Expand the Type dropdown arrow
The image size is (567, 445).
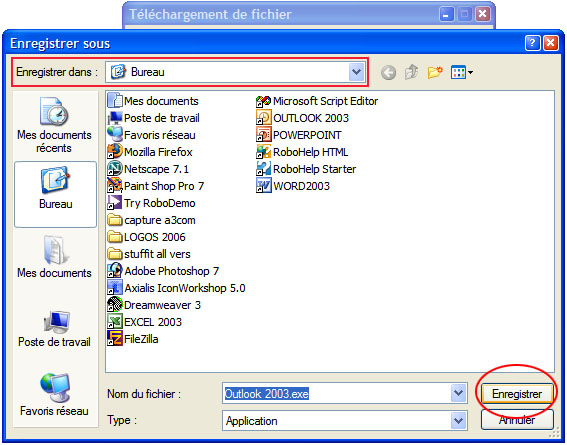tap(458, 420)
